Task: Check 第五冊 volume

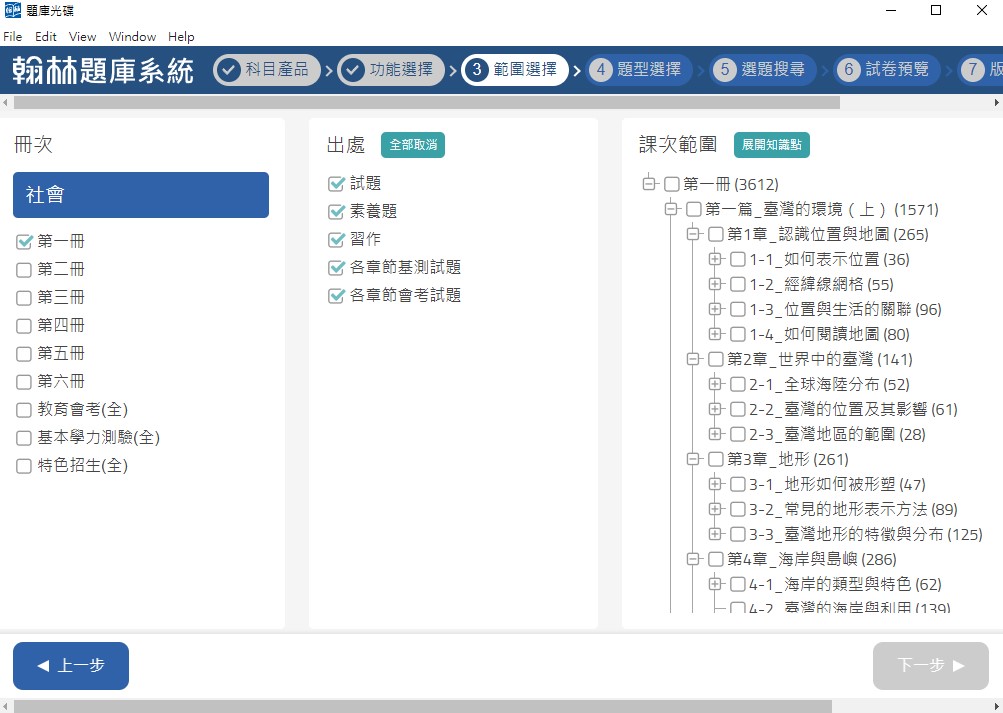Action: (x=24, y=354)
